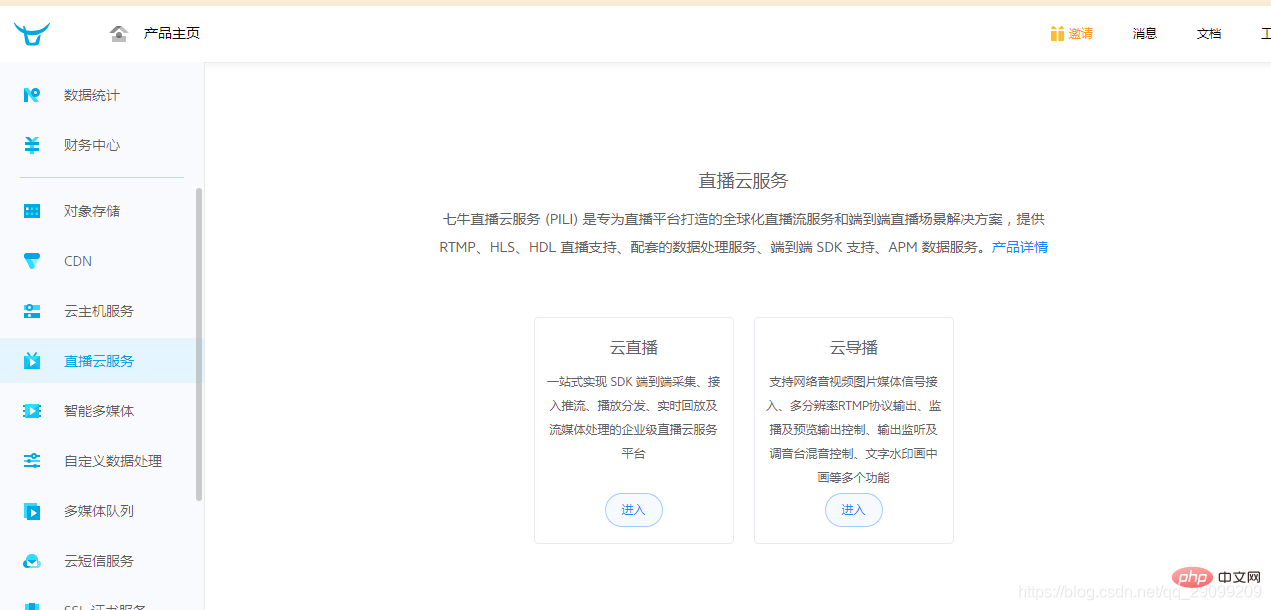Select the CDN sidebar icon
Image resolution: width=1271 pixels, height=610 pixels.
tap(31, 260)
